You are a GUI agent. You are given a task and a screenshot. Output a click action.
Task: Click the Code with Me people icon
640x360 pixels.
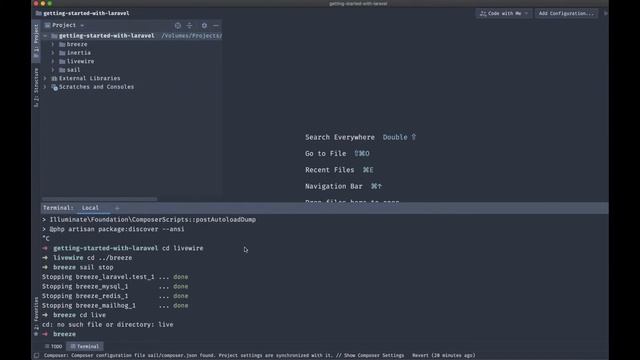tap(483, 13)
